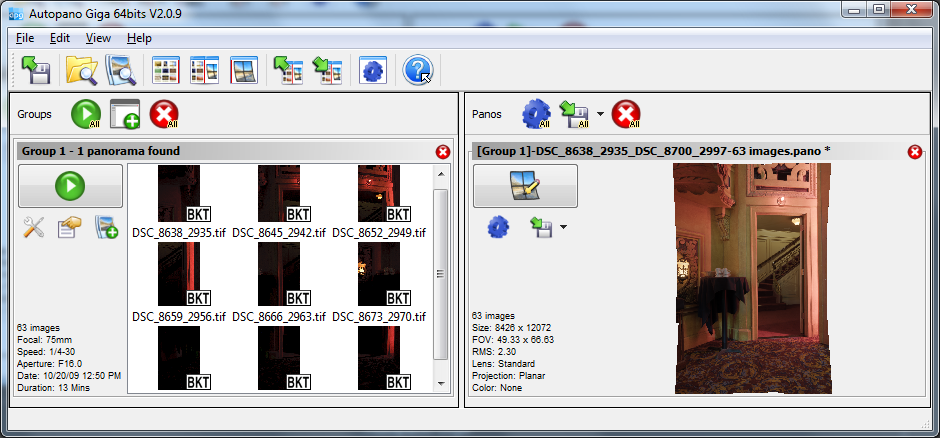This screenshot has width=940, height=438.
Task: Open the save all panos dropdown arrow
Action: (600, 114)
